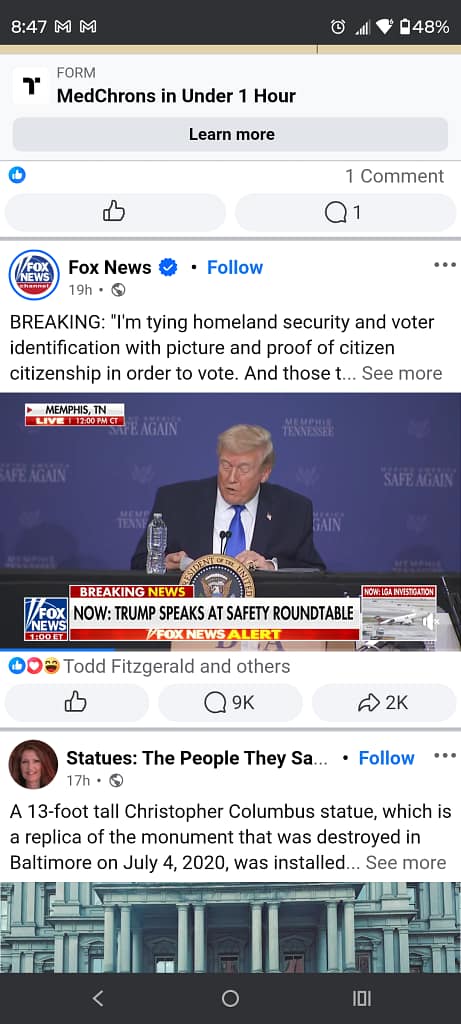View reactions from Todd Fitzgerald and others
The height and width of the screenshot is (1024, 461).
tap(150, 666)
